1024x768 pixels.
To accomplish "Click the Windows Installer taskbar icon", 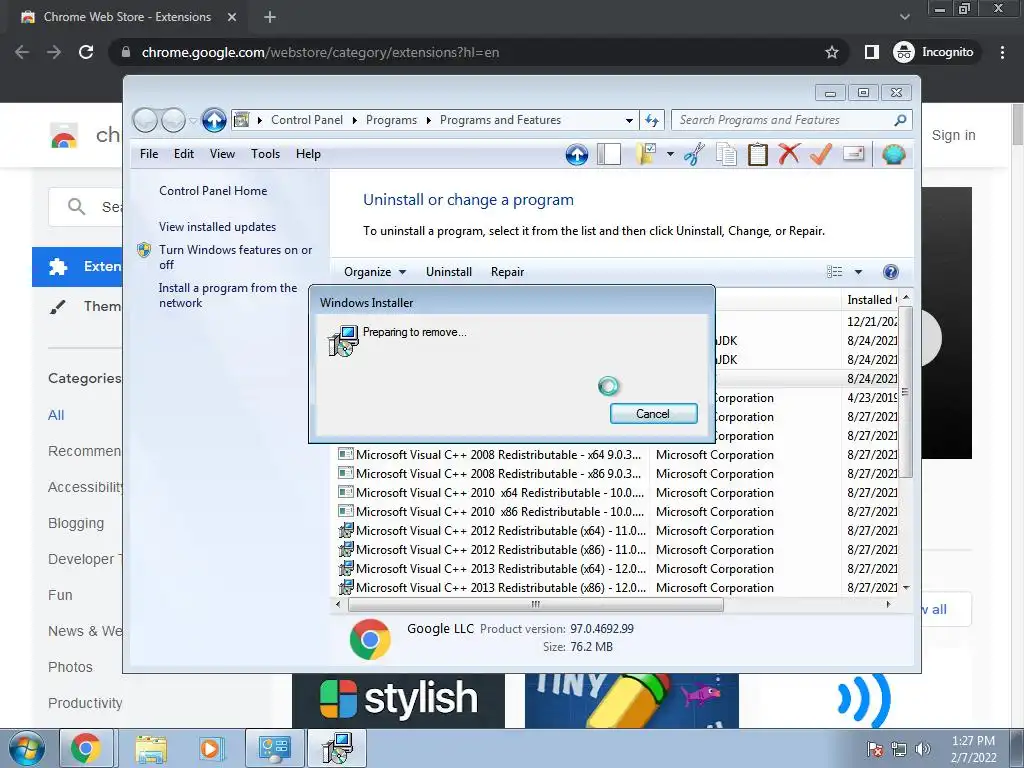I will pyautogui.click(x=338, y=748).
